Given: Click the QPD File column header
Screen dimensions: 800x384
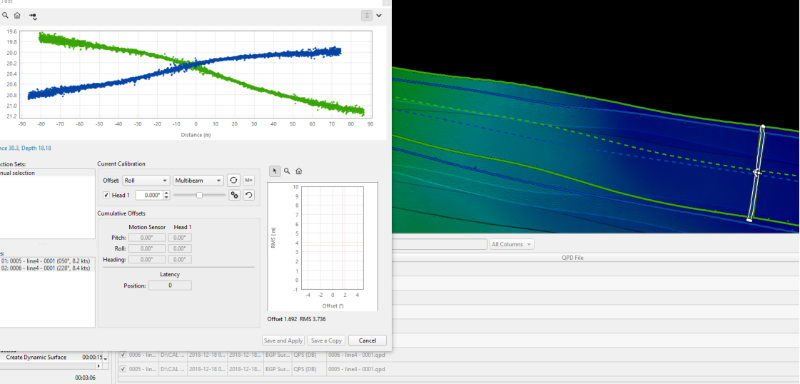Looking at the screenshot, I should [571, 258].
